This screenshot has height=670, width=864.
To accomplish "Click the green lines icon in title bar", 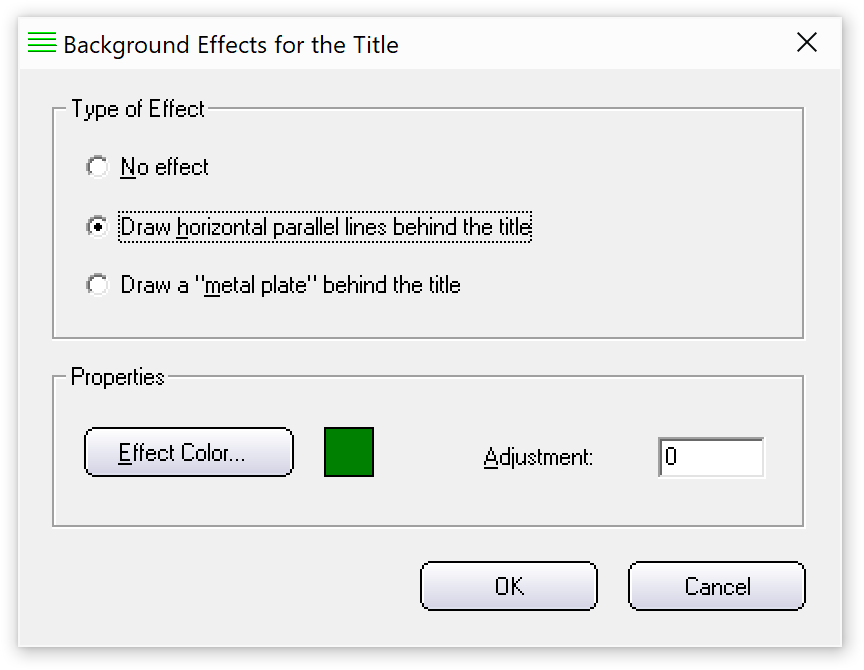I will pyautogui.click(x=42, y=42).
